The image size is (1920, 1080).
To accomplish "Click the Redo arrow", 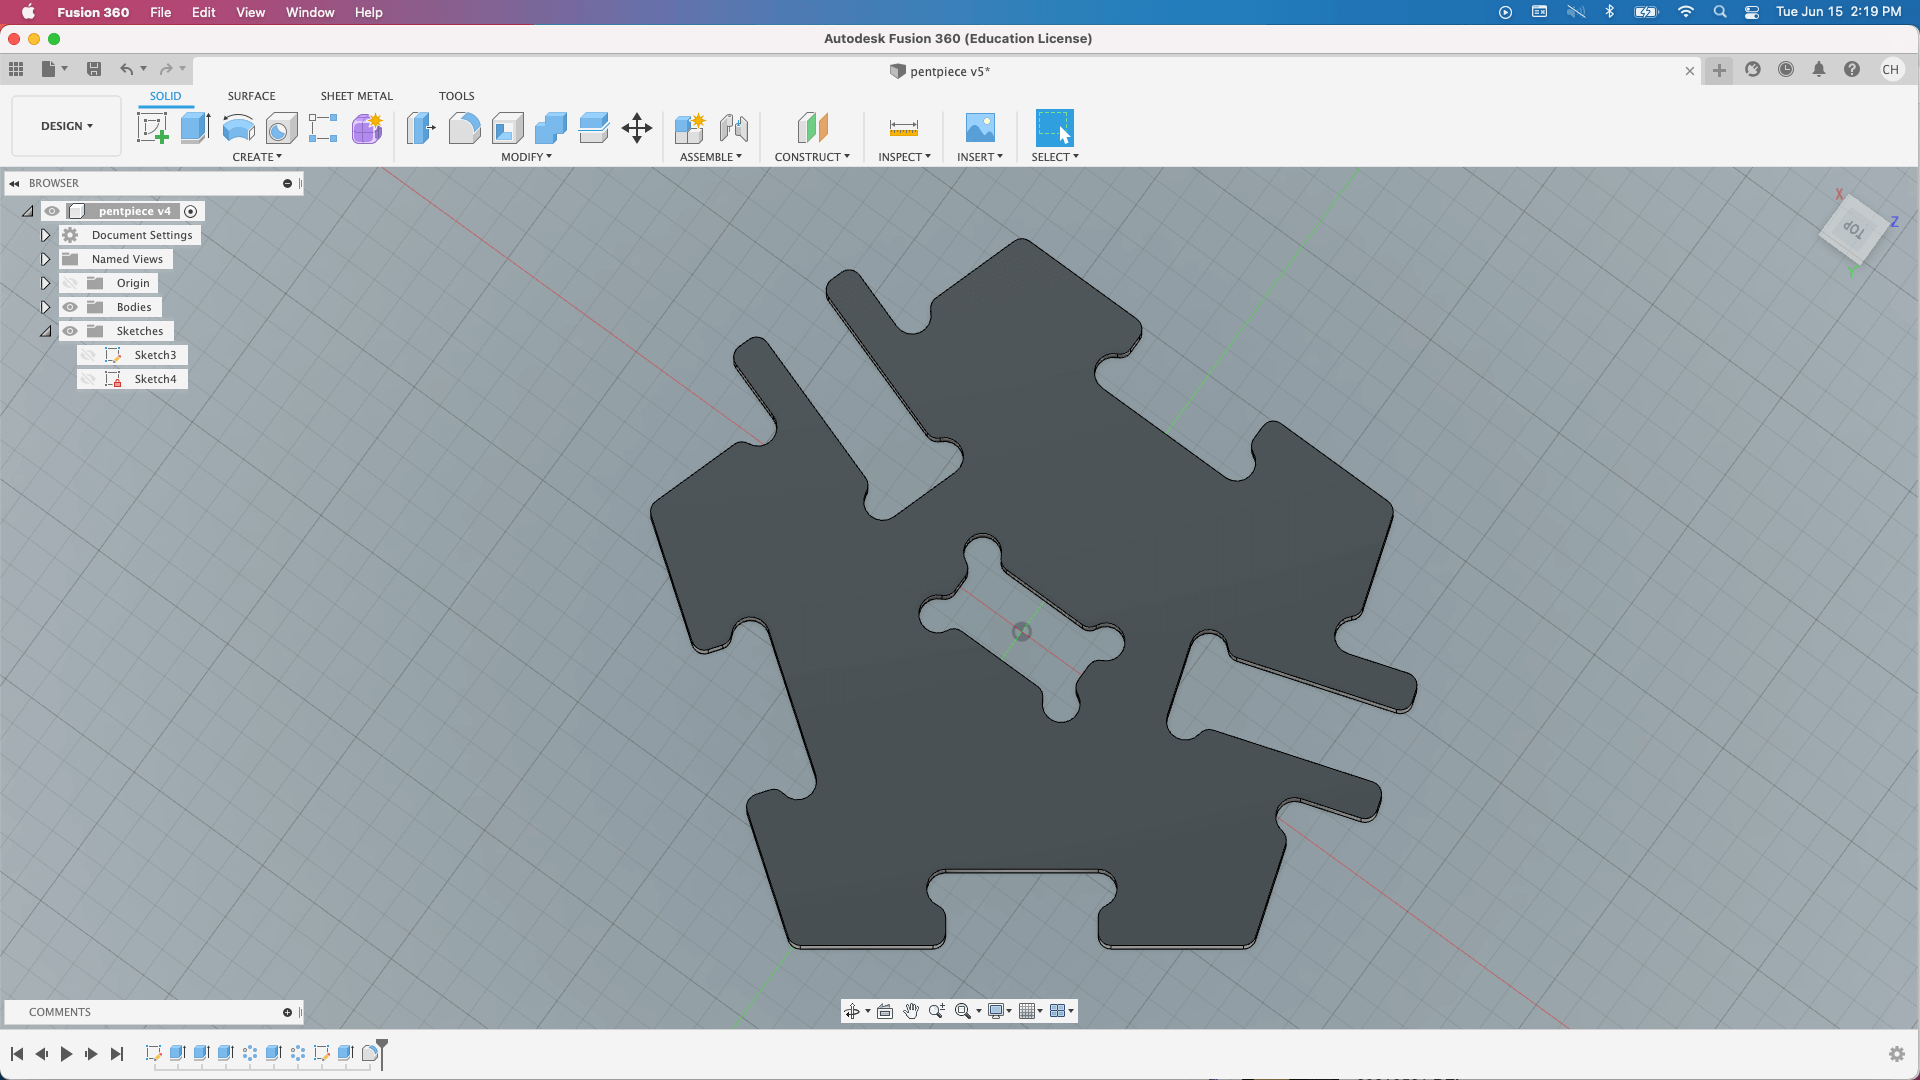I will point(167,69).
